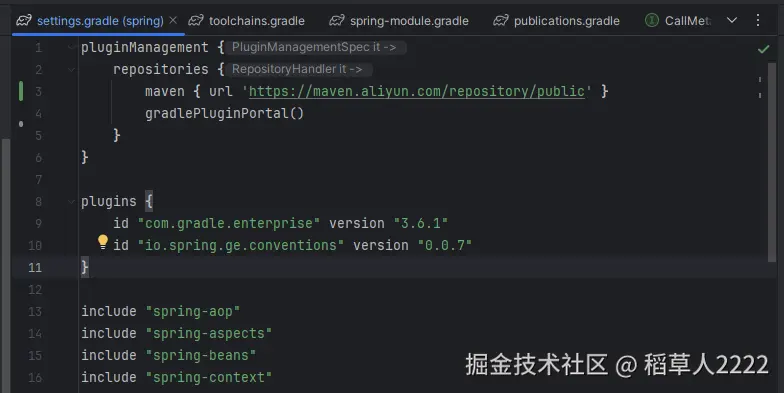Open the maven.aliyun.com repository URL

point(416,92)
